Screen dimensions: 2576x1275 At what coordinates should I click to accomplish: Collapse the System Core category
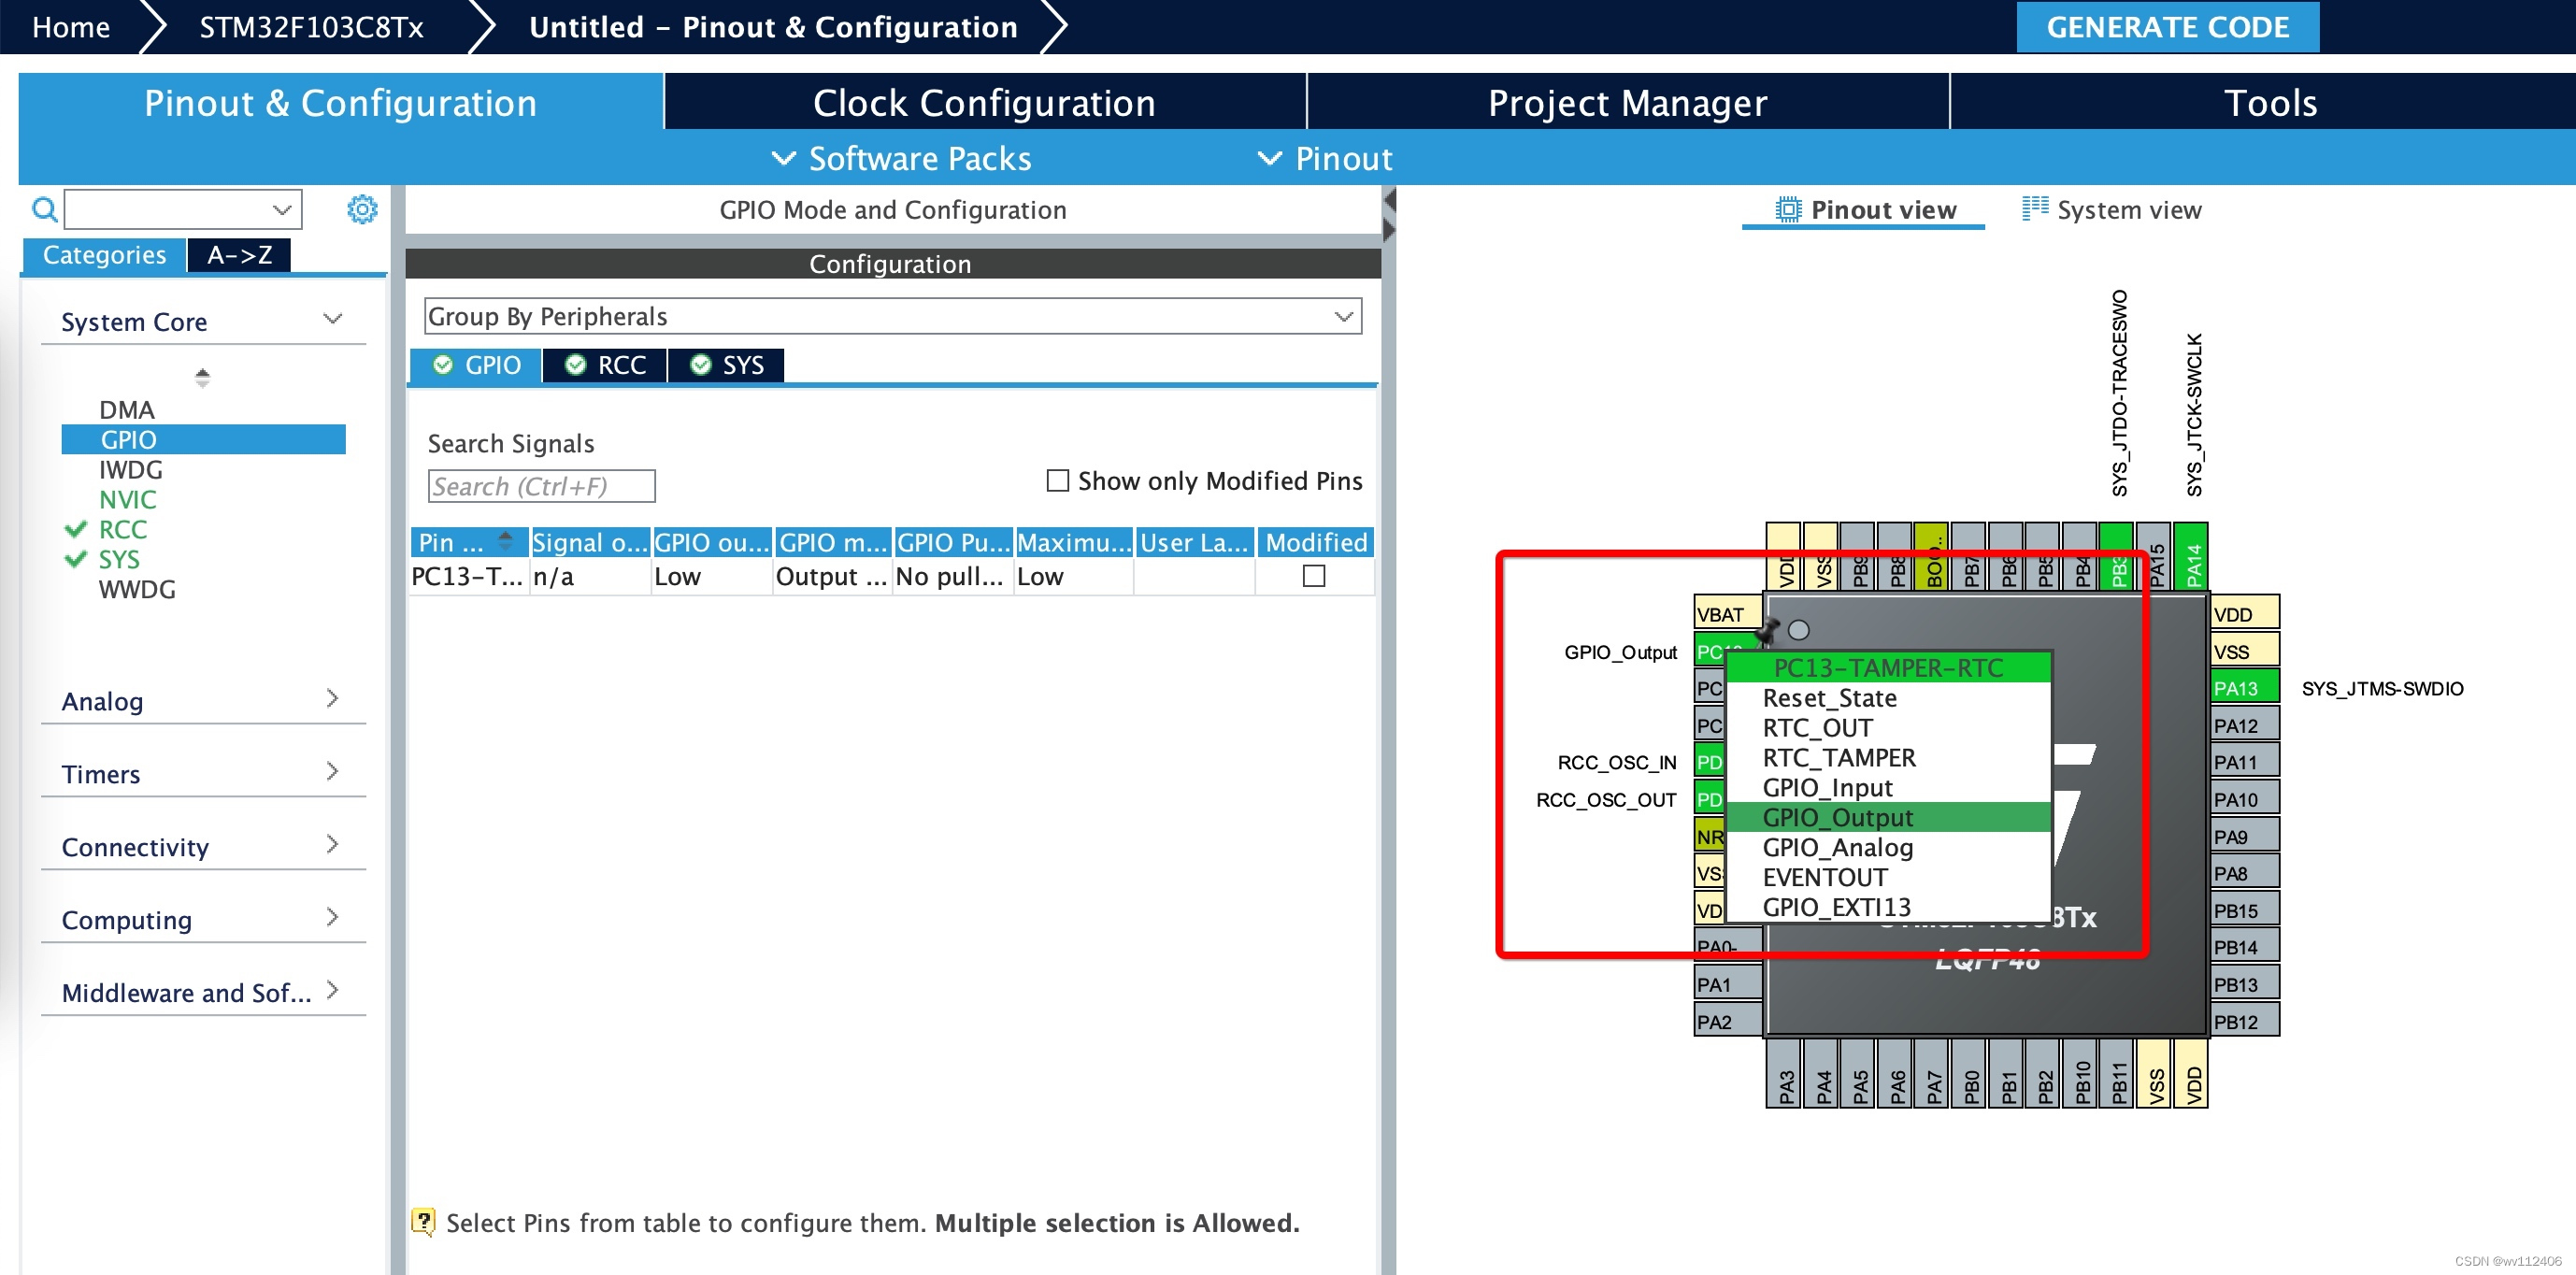332,320
